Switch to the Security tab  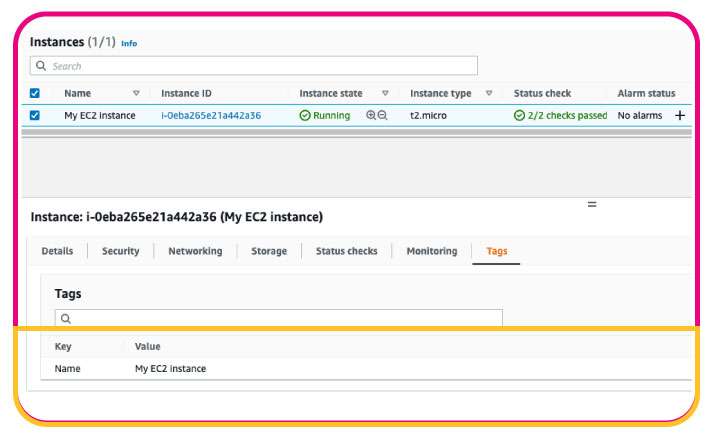click(120, 251)
